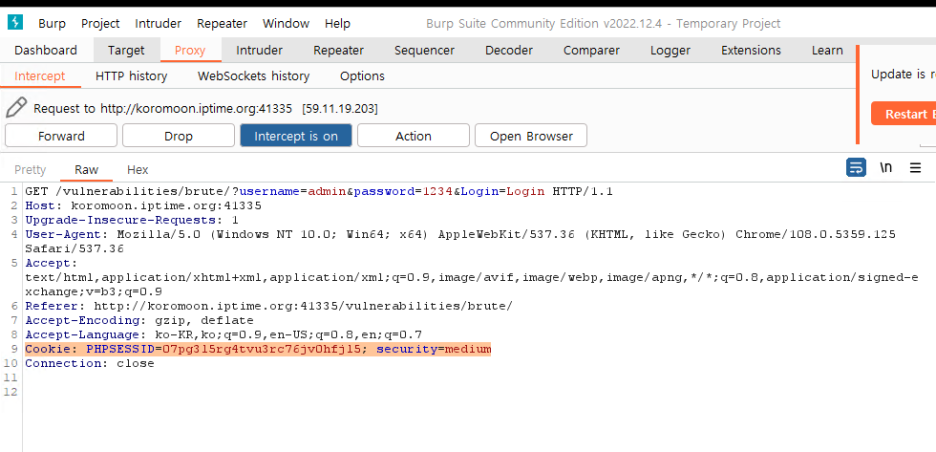Click the GET request line in editor
The height and width of the screenshot is (452, 936).
[319, 192]
